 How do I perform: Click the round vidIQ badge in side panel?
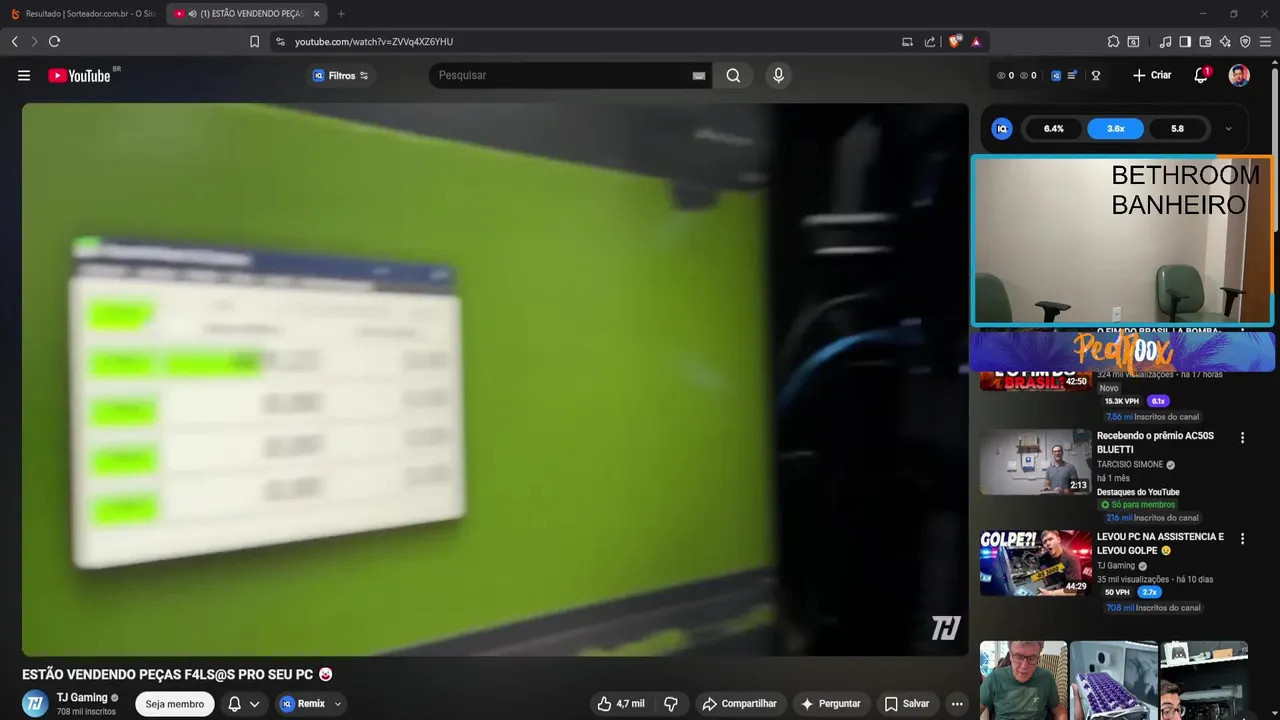coord(1002,129)
